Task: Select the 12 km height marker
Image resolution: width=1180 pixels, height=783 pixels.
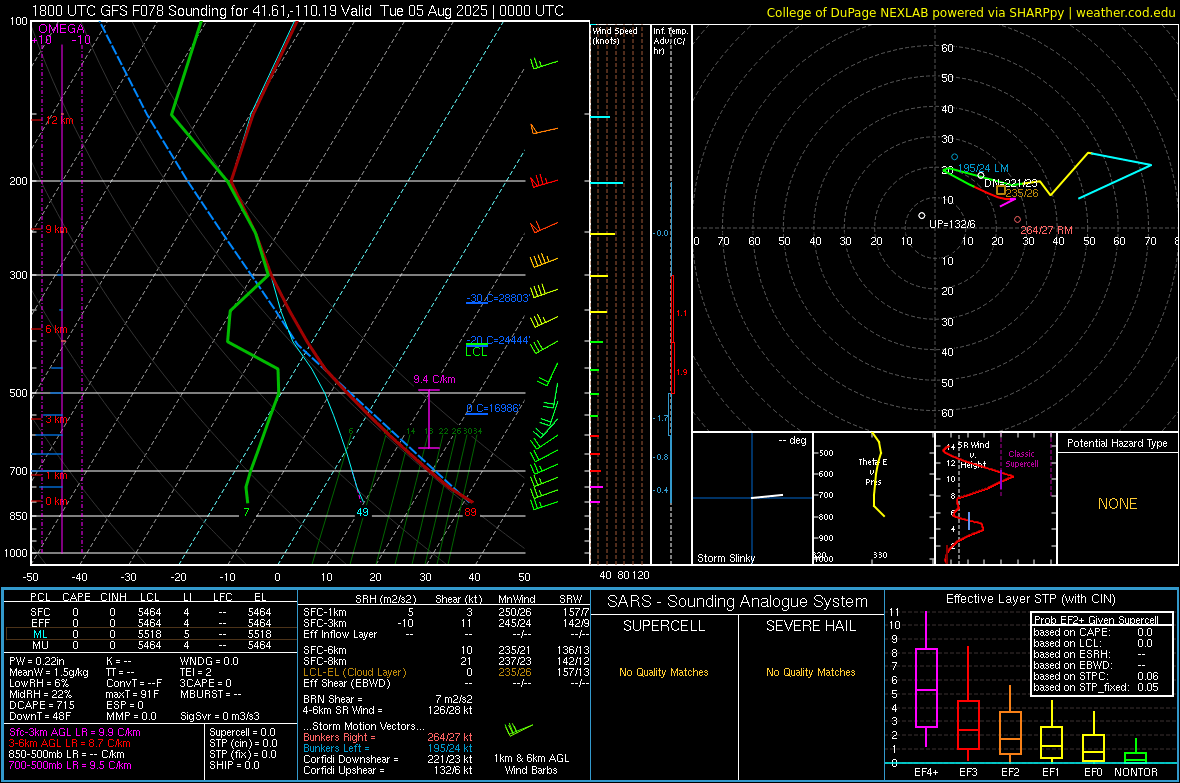Action: (x=59, y=120)
